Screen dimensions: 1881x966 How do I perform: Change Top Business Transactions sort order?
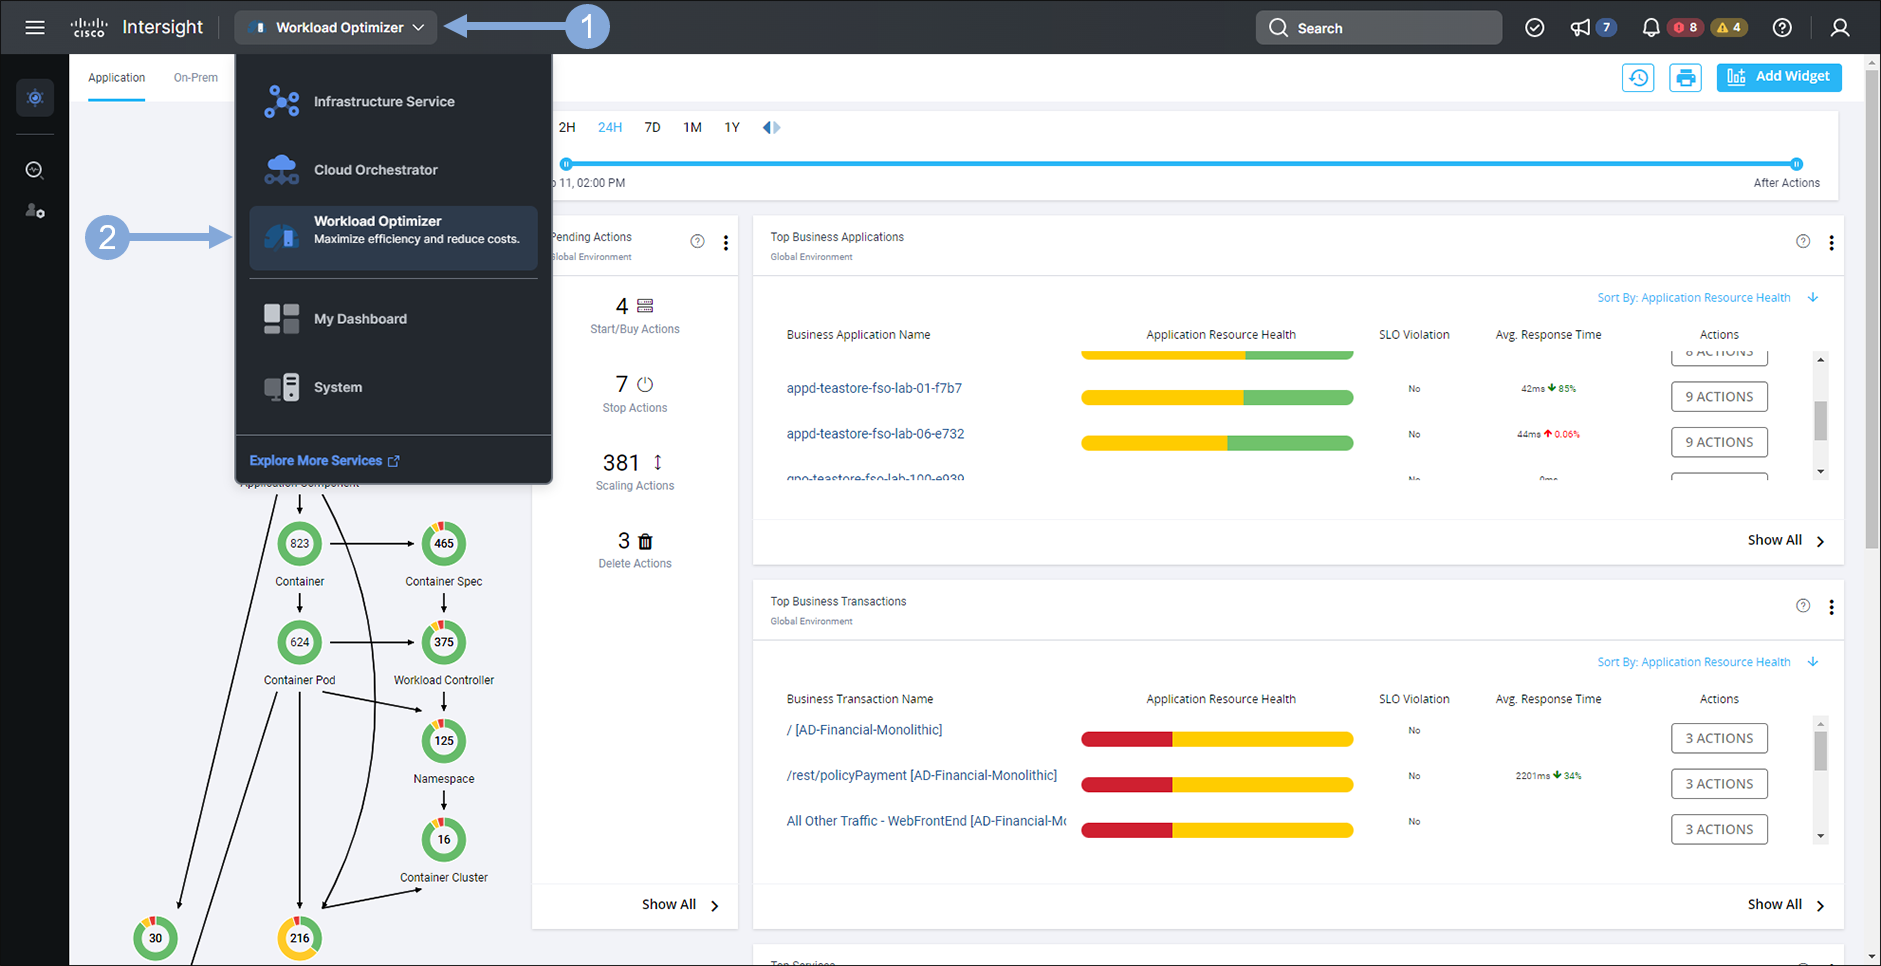pyautogui.click(x=1708, y=662)
